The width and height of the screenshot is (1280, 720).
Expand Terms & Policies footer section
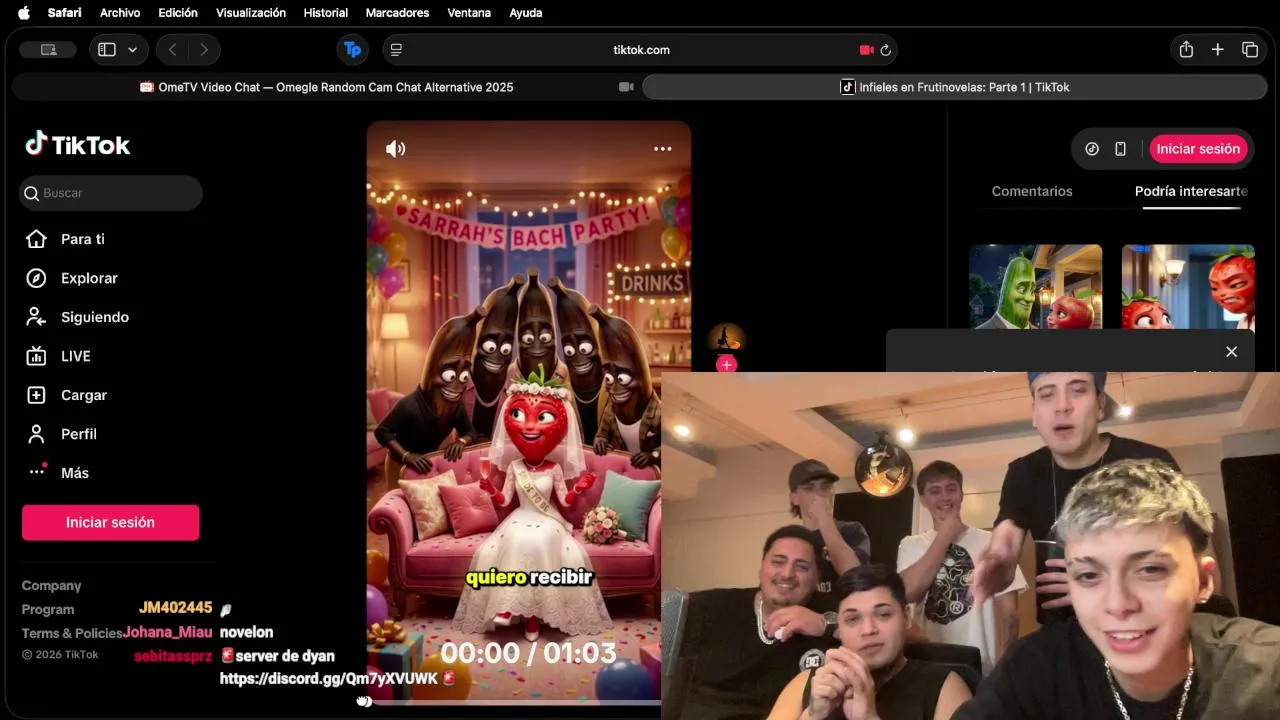tap(72, 633)
